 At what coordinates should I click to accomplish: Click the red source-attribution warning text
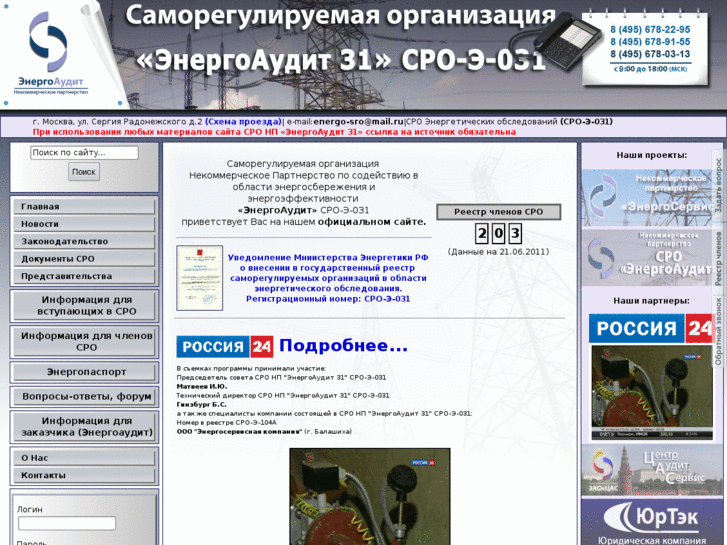[x=274, y=132]
